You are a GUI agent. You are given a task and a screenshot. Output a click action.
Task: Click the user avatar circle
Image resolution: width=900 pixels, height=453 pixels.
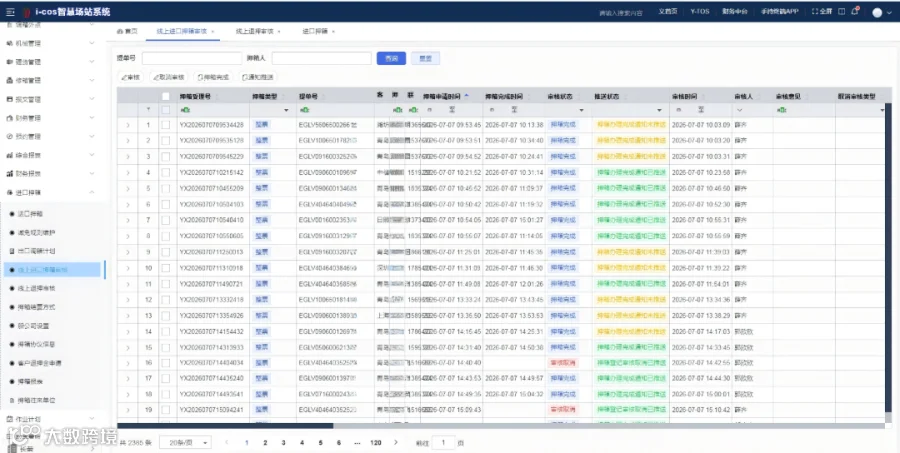click(877, 12)
